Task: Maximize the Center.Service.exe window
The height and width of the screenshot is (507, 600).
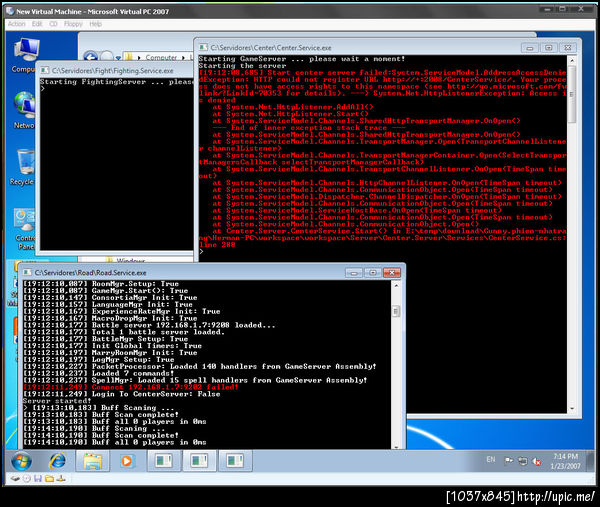Action: tap(549, 48)
